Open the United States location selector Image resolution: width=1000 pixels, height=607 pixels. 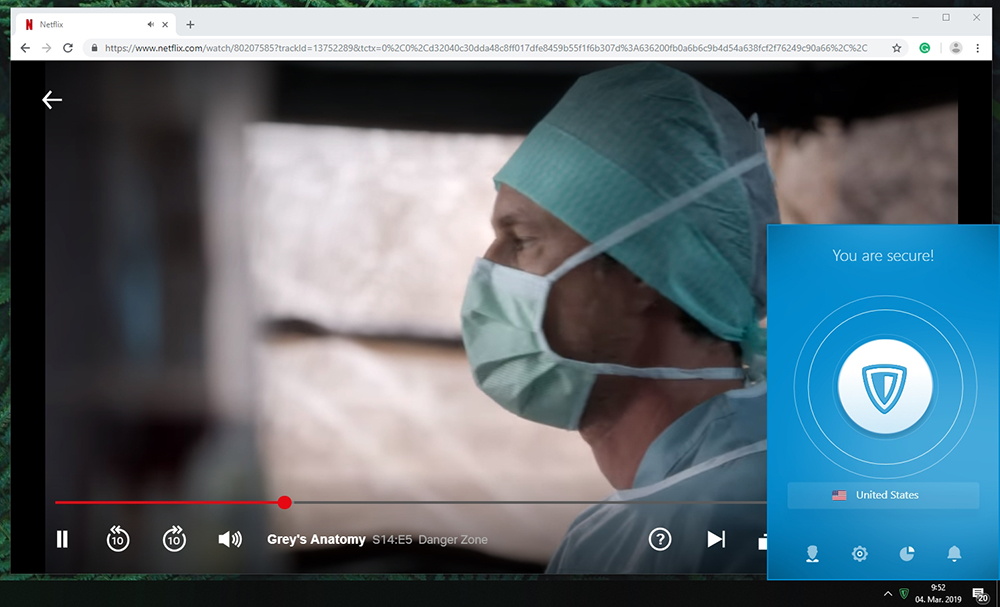(883, 495)
